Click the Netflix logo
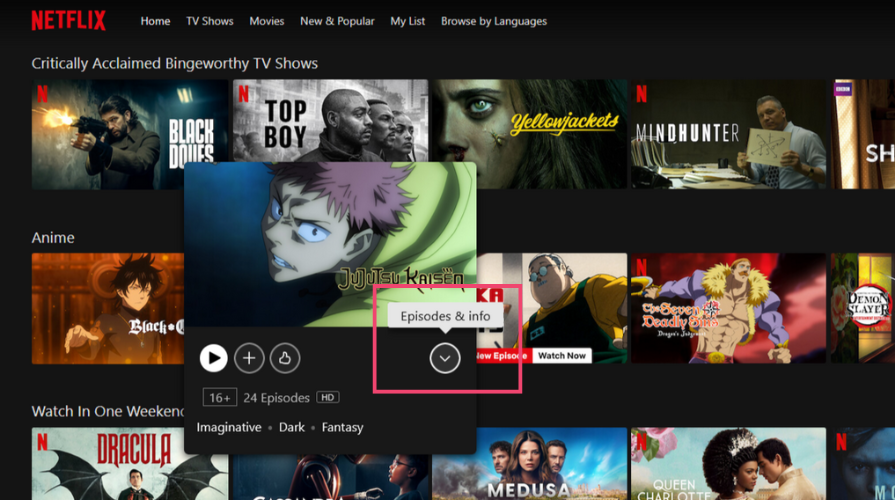Image resolution: width=895 pixels, height=500 pixels. point(68,21)
